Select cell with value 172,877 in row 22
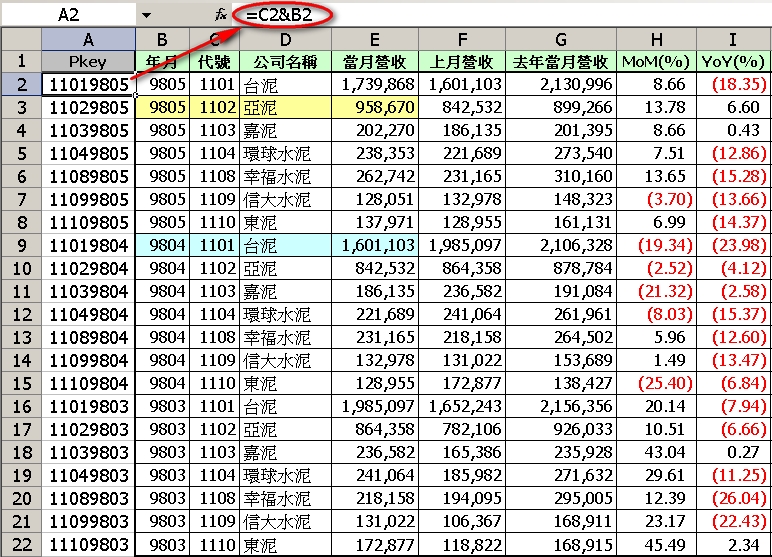The width and height of the screenshot is (772, 557). [375, 545]
